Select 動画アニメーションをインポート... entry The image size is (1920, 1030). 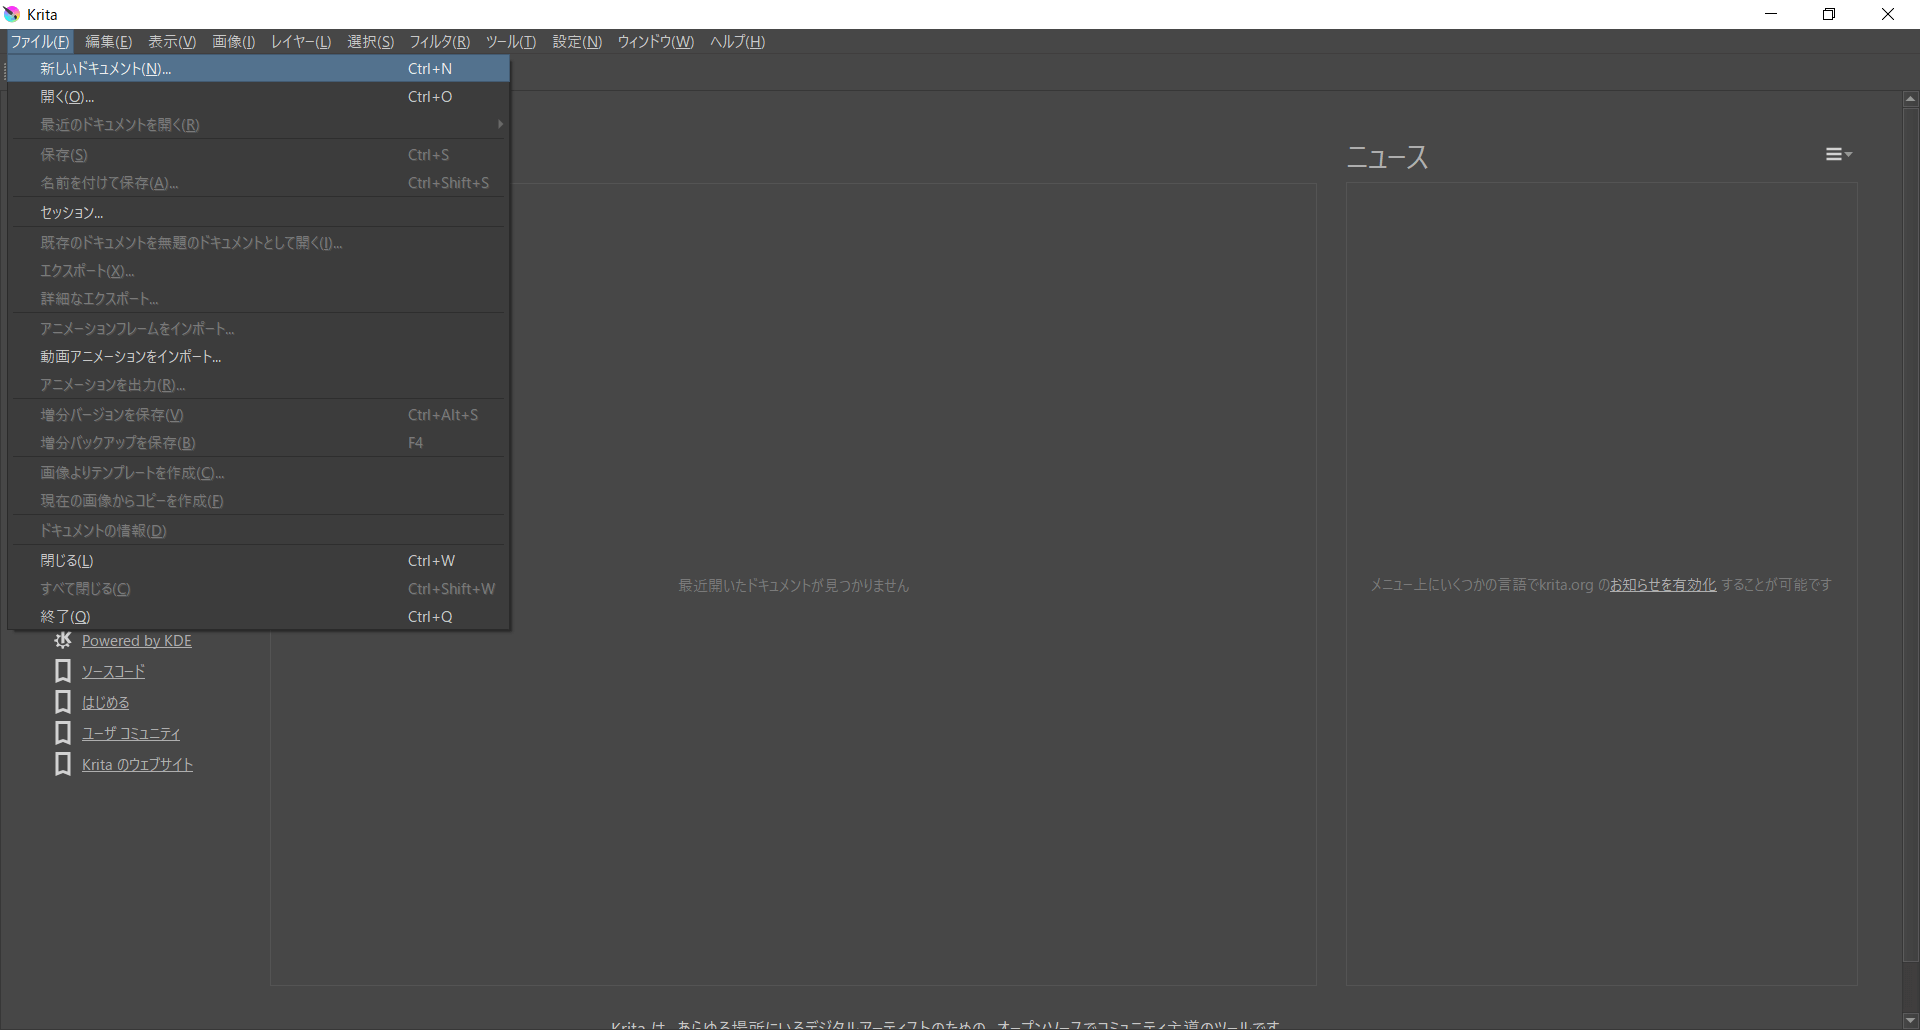tap(259, 357)
